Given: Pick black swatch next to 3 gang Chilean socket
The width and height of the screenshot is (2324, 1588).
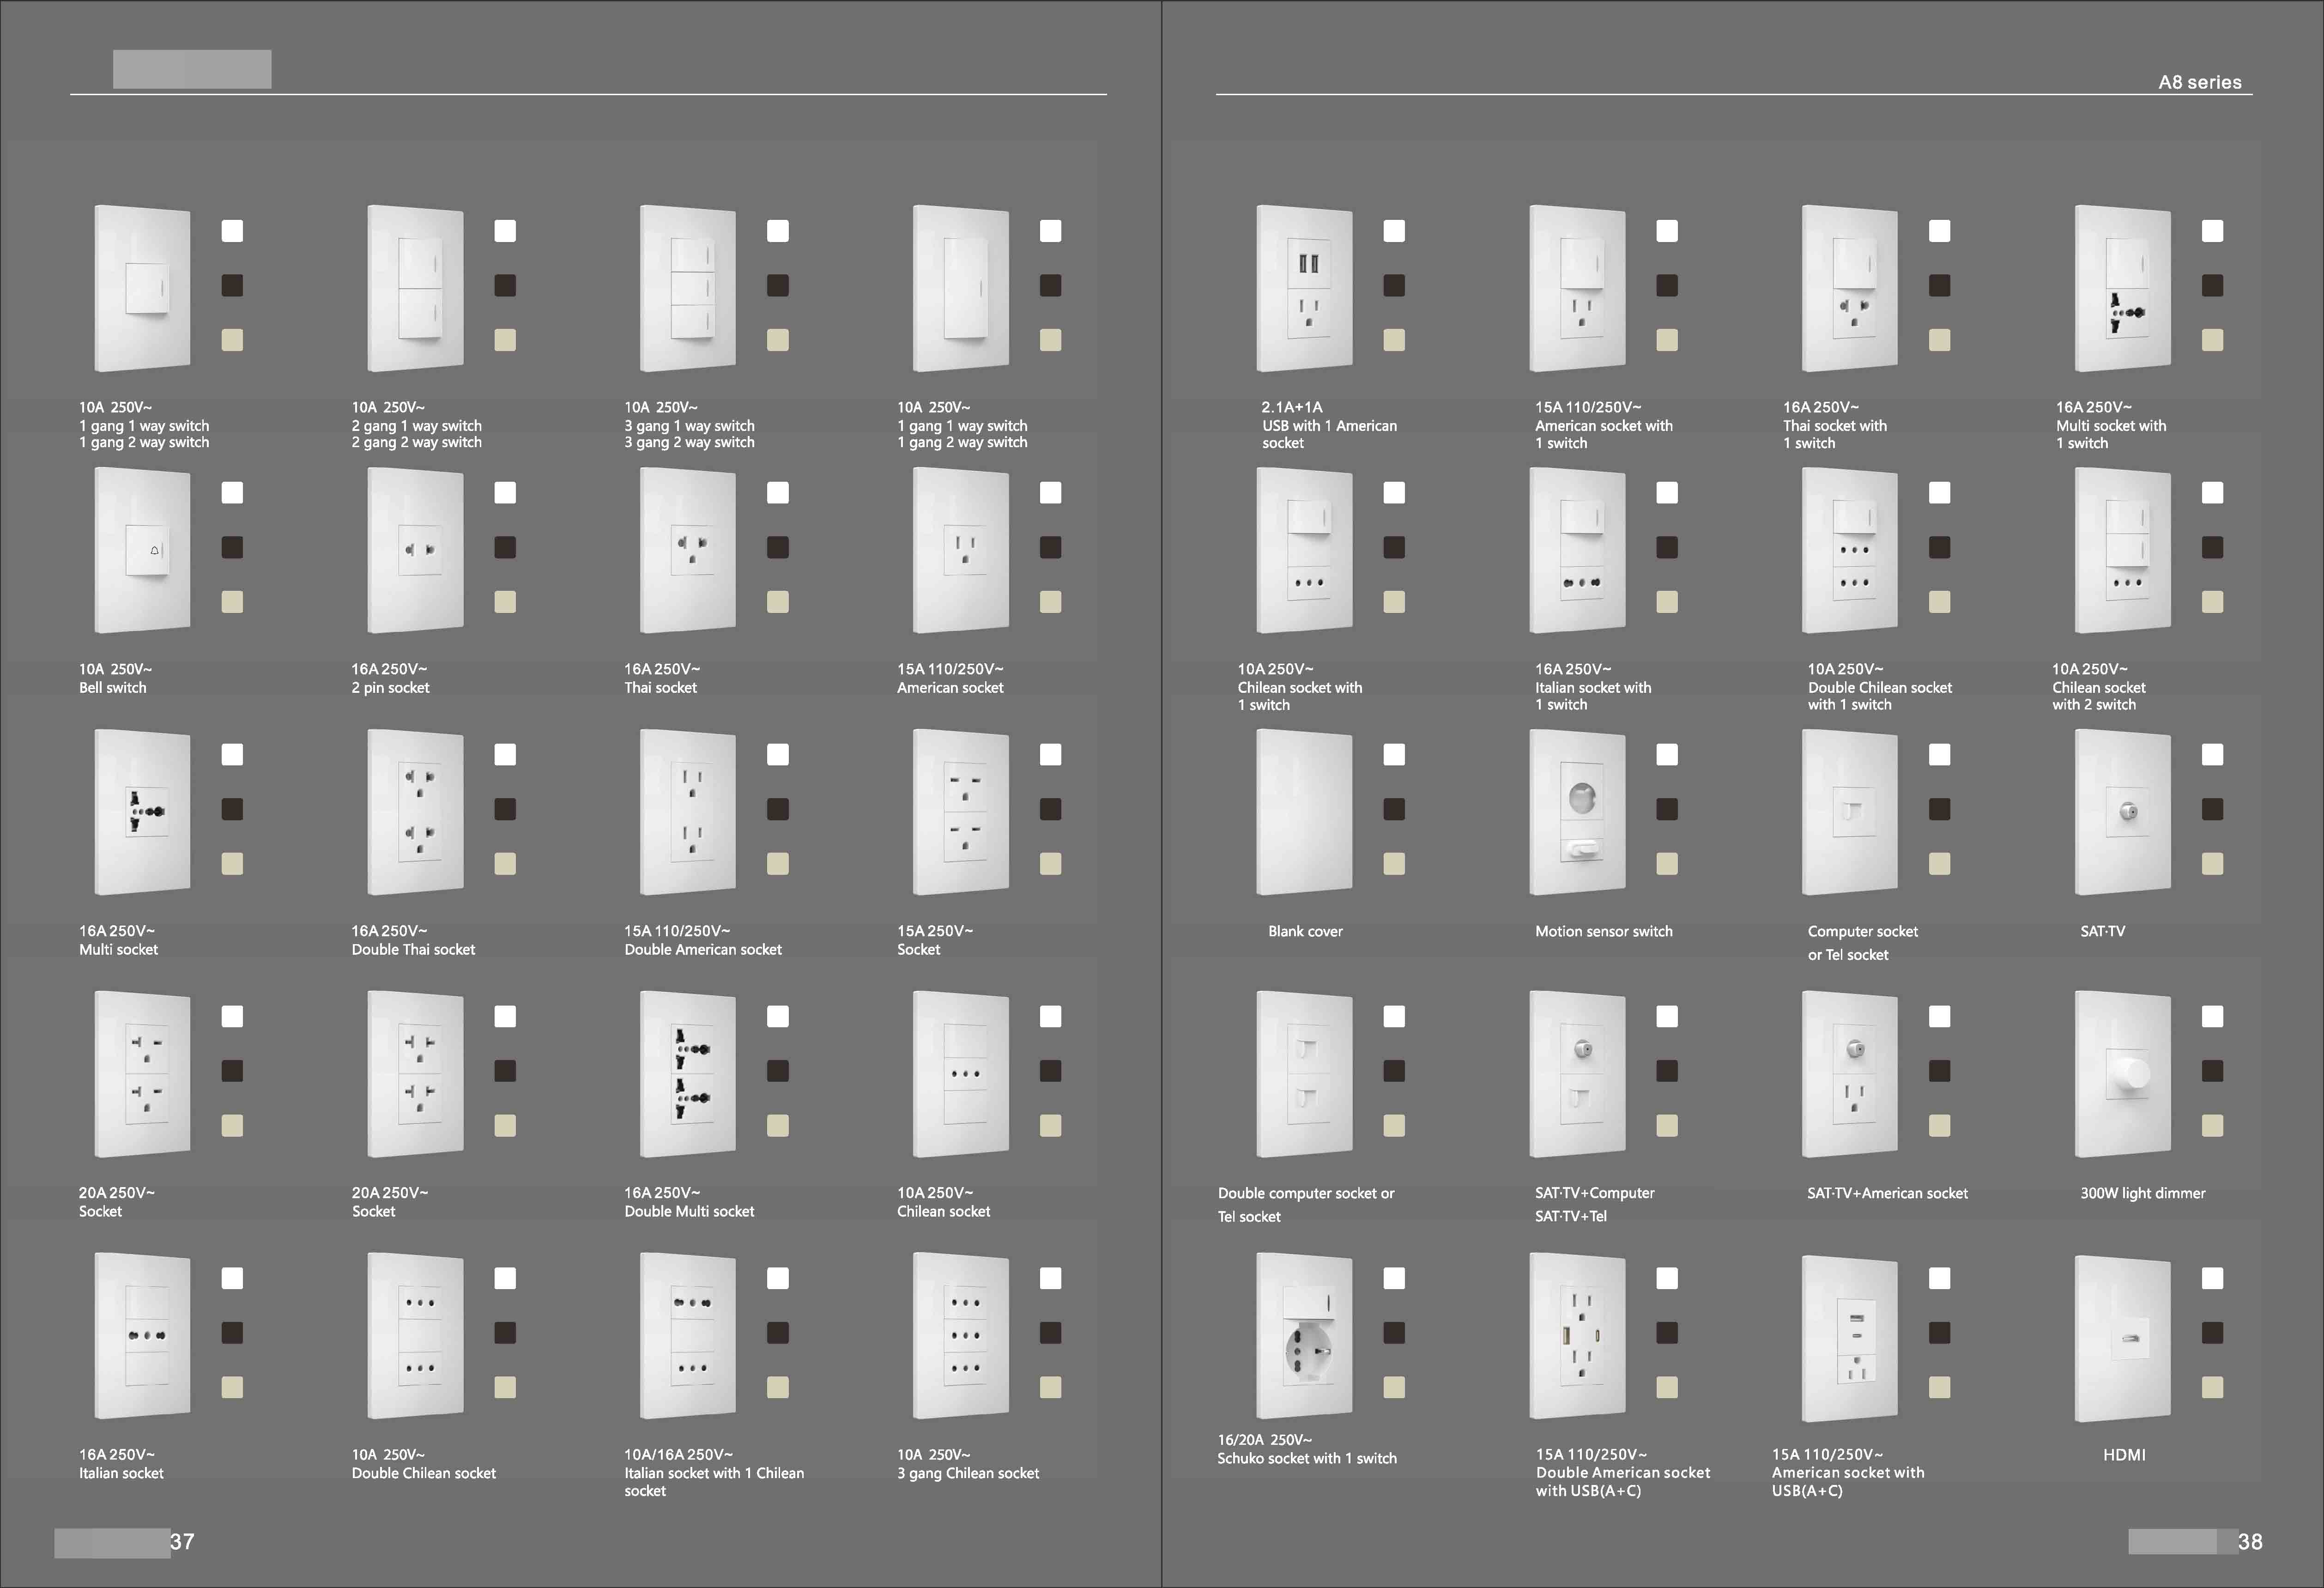Looking at the screenshot, I should [x=1050, y=1333].
